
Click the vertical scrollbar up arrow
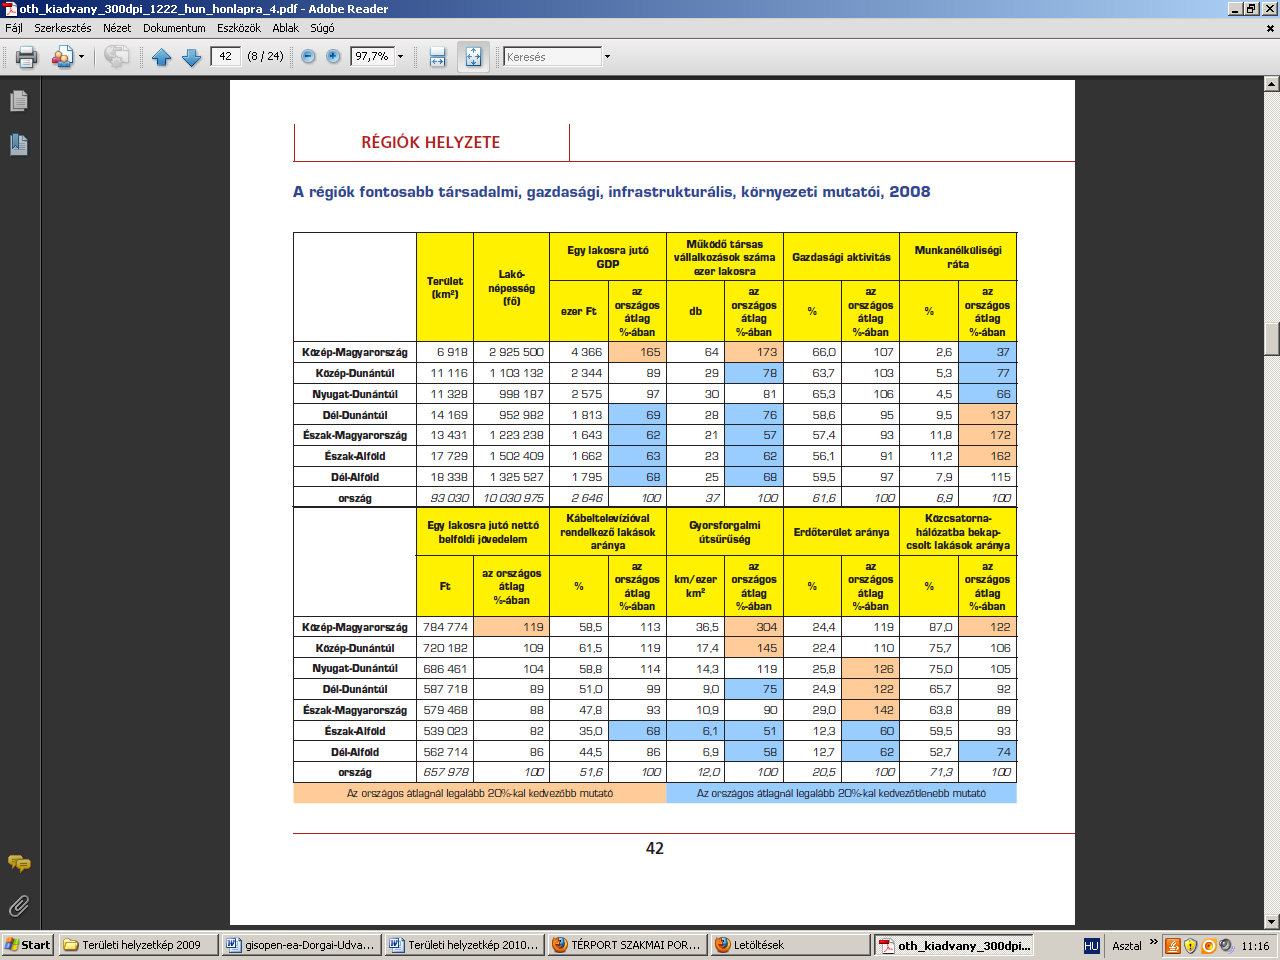[x=1272, y=83]
